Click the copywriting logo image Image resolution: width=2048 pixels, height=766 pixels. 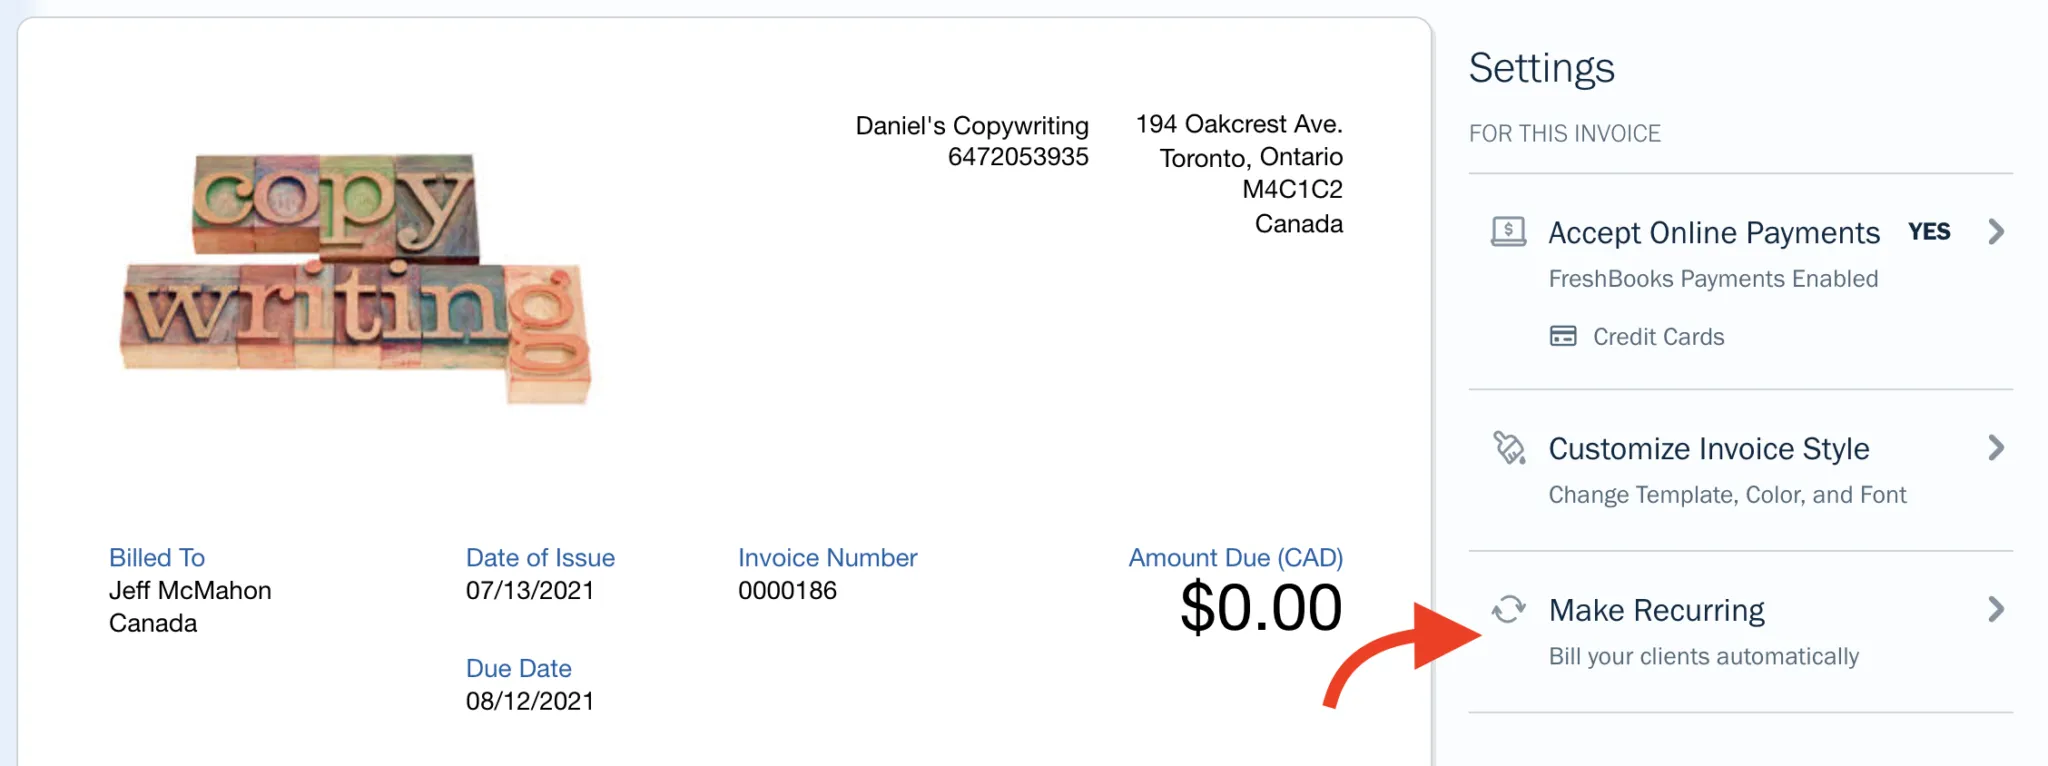point(355,277)
